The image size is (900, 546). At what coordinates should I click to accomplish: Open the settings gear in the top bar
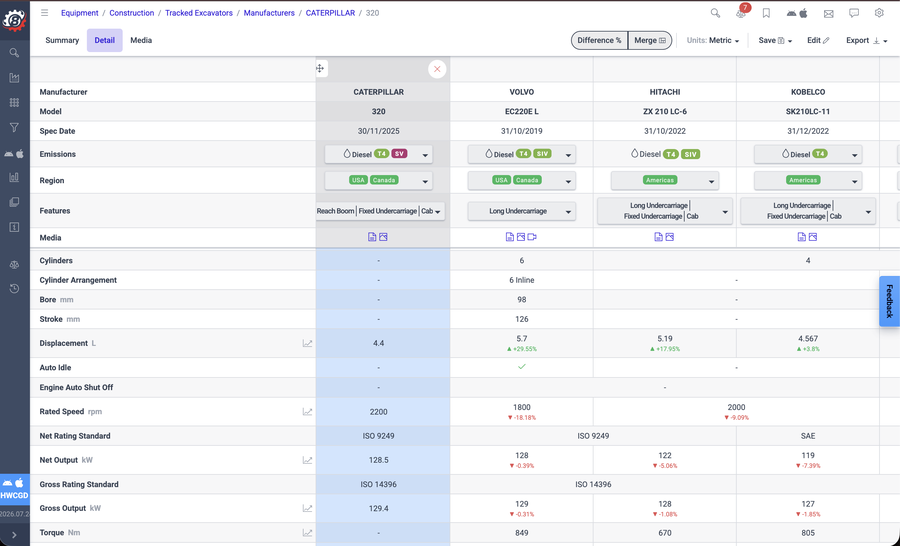(879, 13)
